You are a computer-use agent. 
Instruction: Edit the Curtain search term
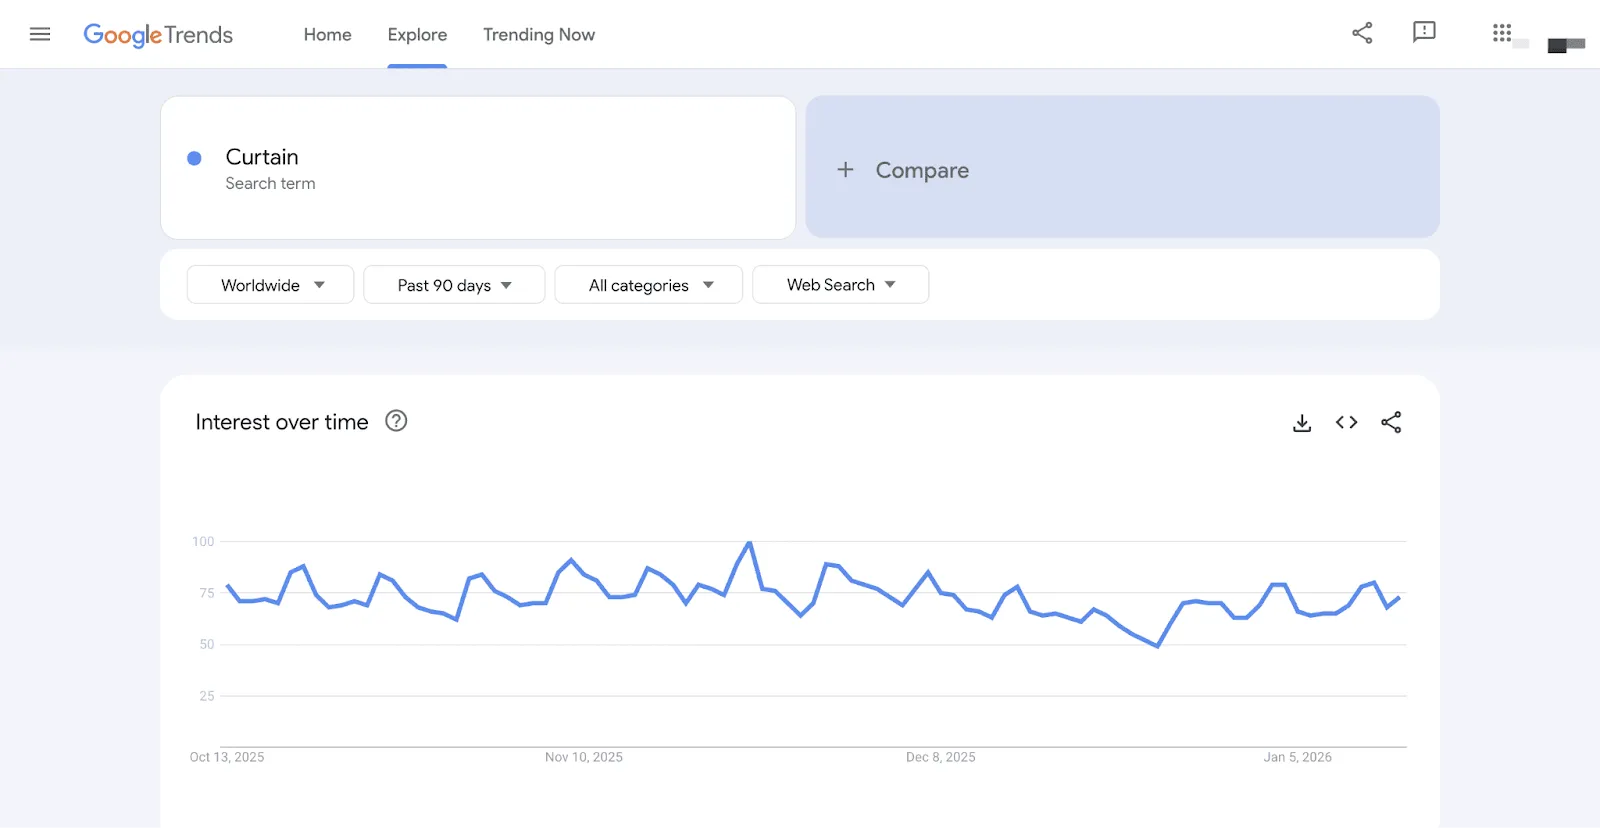pos(478,168)
